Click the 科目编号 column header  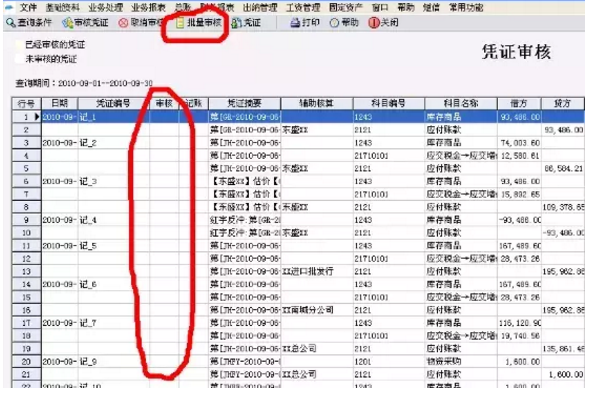tap(388, 103)
